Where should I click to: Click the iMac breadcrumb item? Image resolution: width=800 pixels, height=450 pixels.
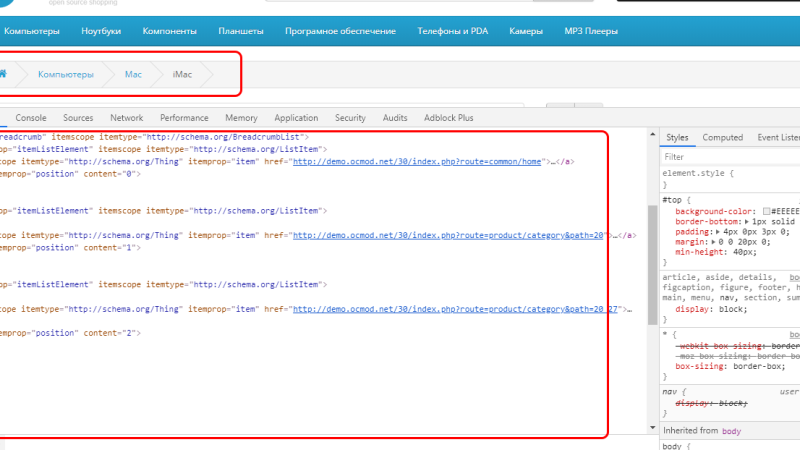[182, 74]
